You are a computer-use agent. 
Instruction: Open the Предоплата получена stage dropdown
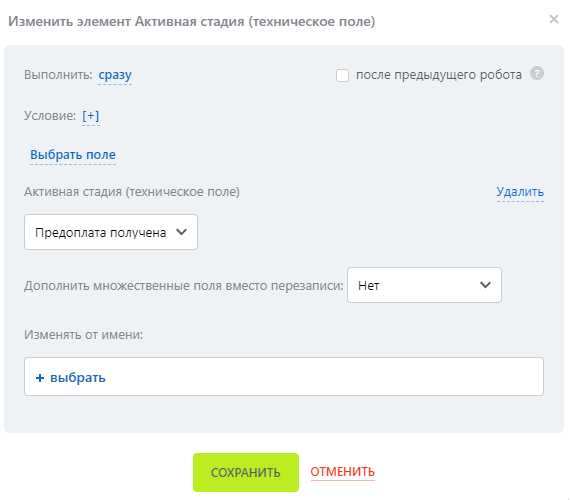pos(111,232)
